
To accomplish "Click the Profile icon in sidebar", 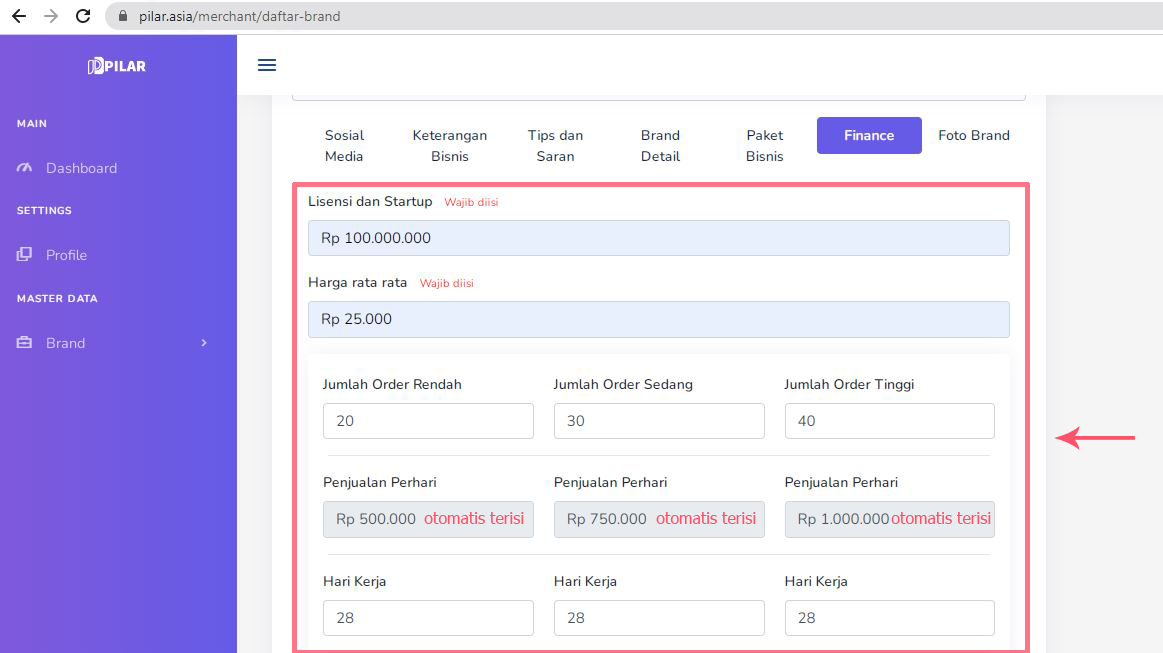I will (x=25, y=255).
